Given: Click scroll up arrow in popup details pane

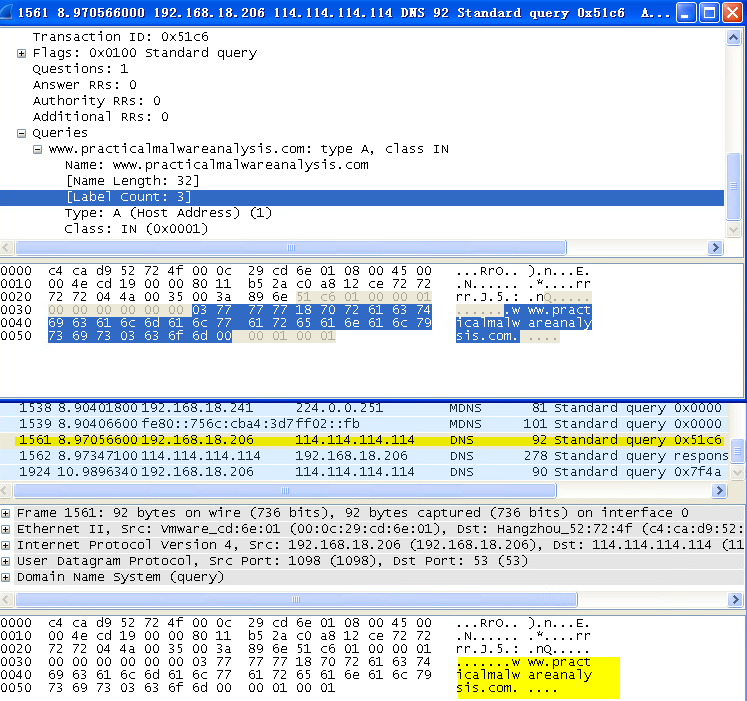Looking at the screenshot, I should (733, 37).
